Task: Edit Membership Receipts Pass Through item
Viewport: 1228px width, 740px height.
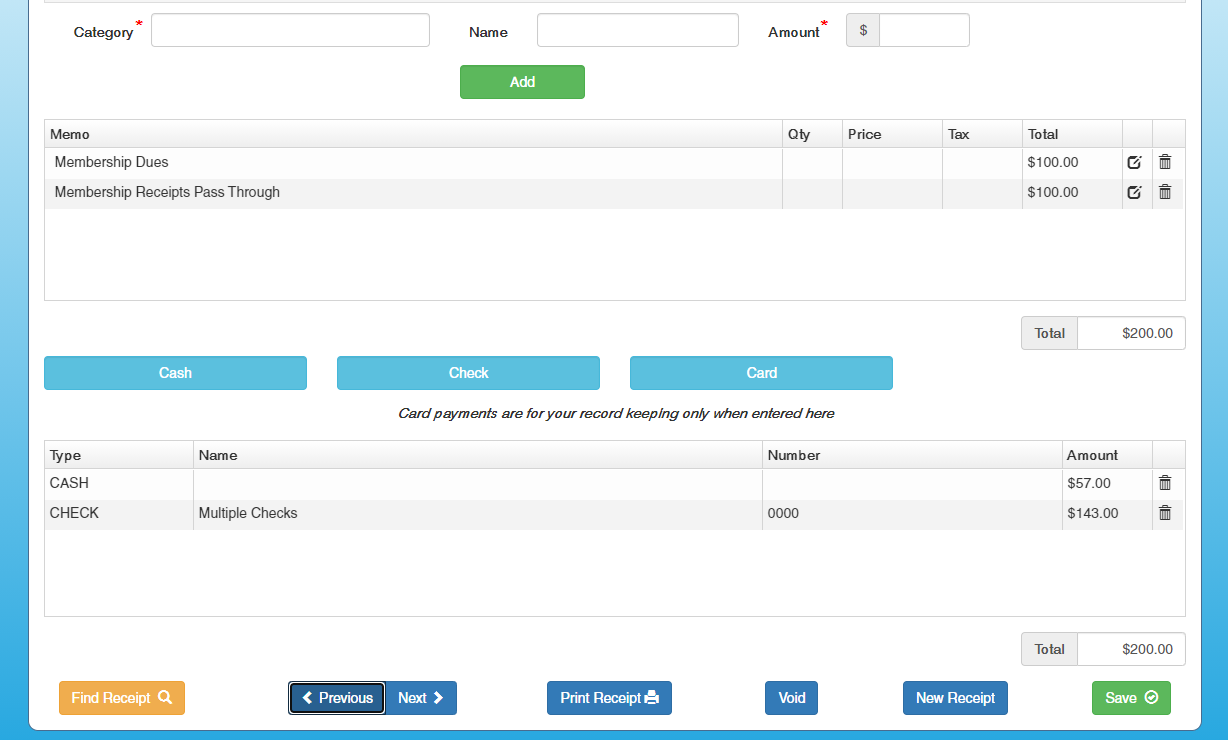Action: pyautogui.click(x=1134, y=192)
